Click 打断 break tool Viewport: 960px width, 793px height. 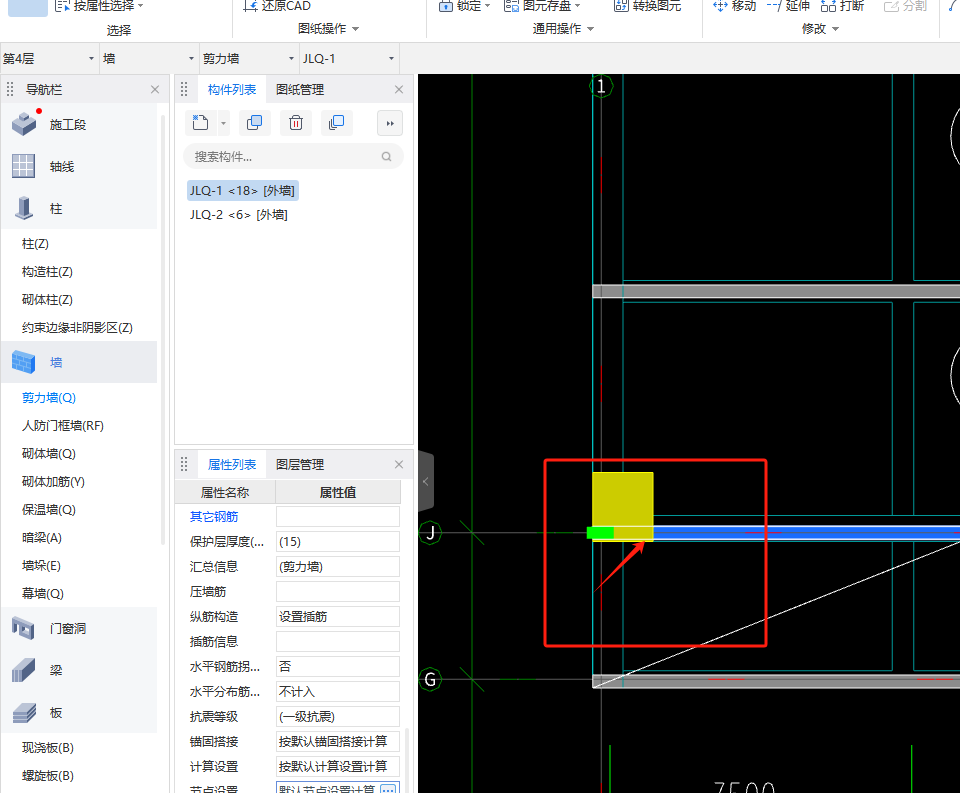coord(842,6)
